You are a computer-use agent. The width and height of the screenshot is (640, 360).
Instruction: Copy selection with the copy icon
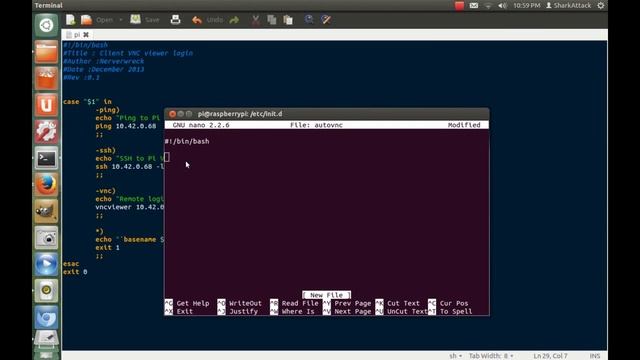pyautogui.click(x=272, y=20)
